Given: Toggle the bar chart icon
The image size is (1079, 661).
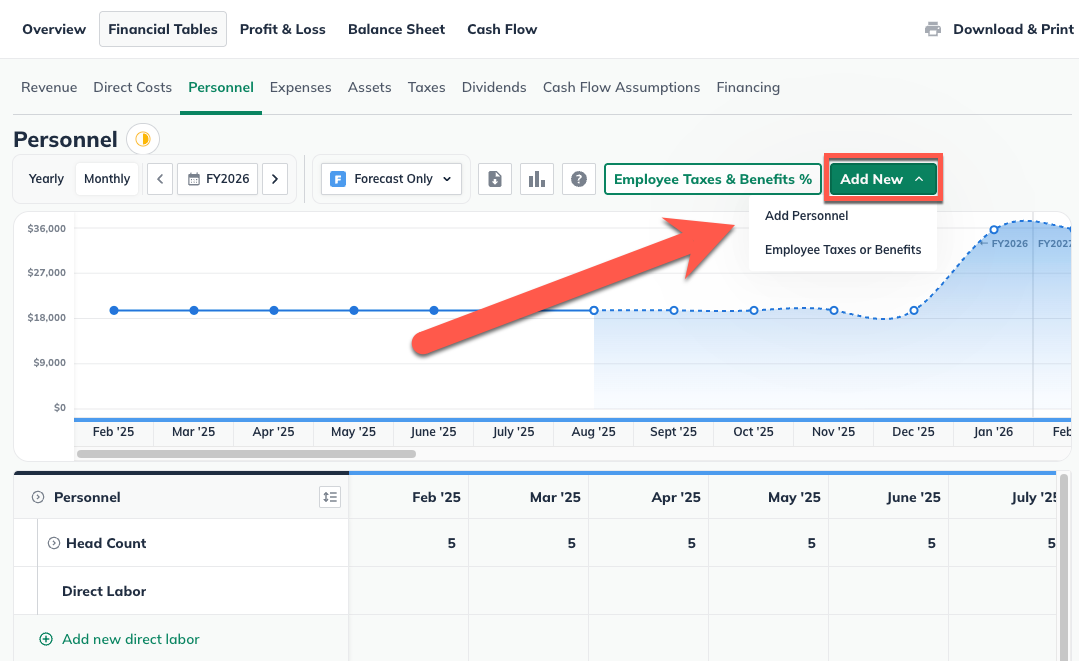Looking at the screenshot, I should click(x=537, y=179).
